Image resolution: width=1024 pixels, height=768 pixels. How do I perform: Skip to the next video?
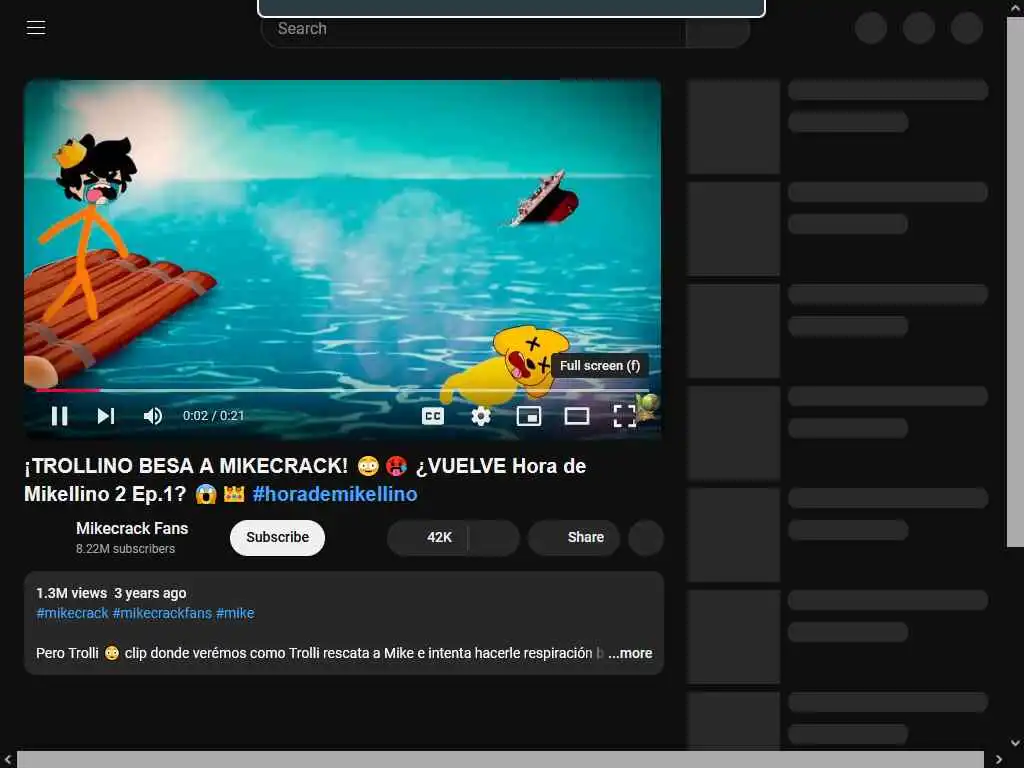(x=106, y=416)
